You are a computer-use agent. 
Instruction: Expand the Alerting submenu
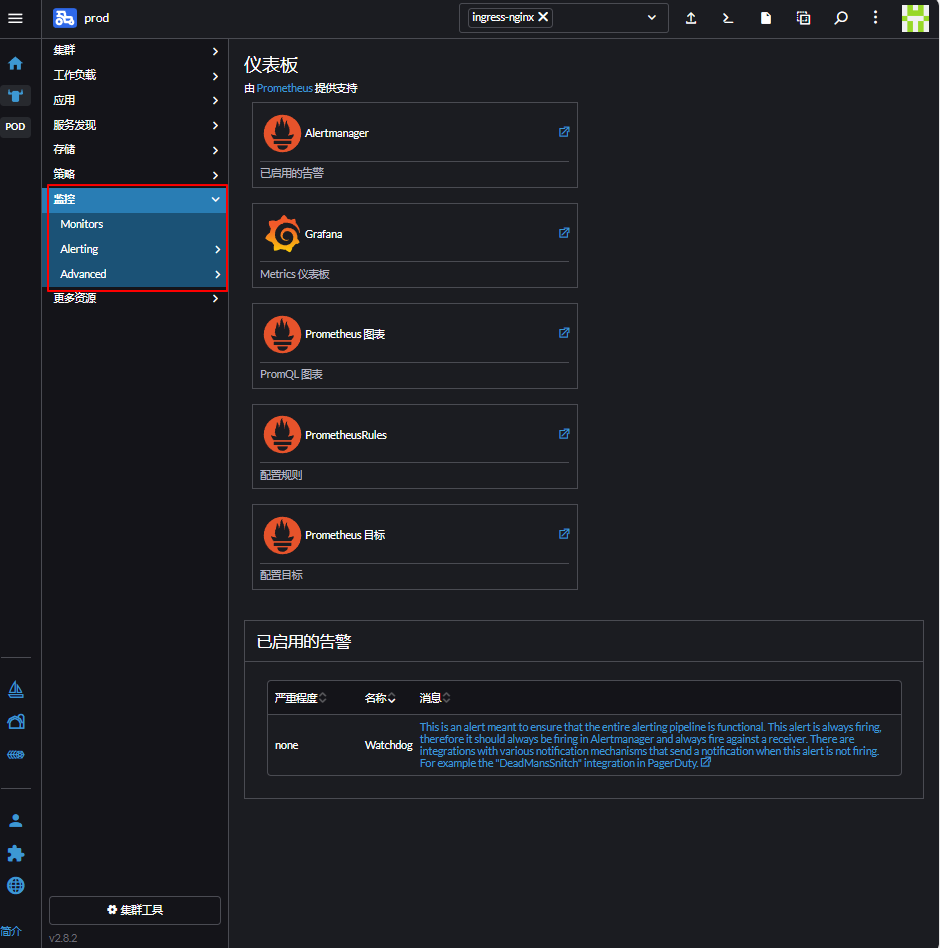click(136, 248)
